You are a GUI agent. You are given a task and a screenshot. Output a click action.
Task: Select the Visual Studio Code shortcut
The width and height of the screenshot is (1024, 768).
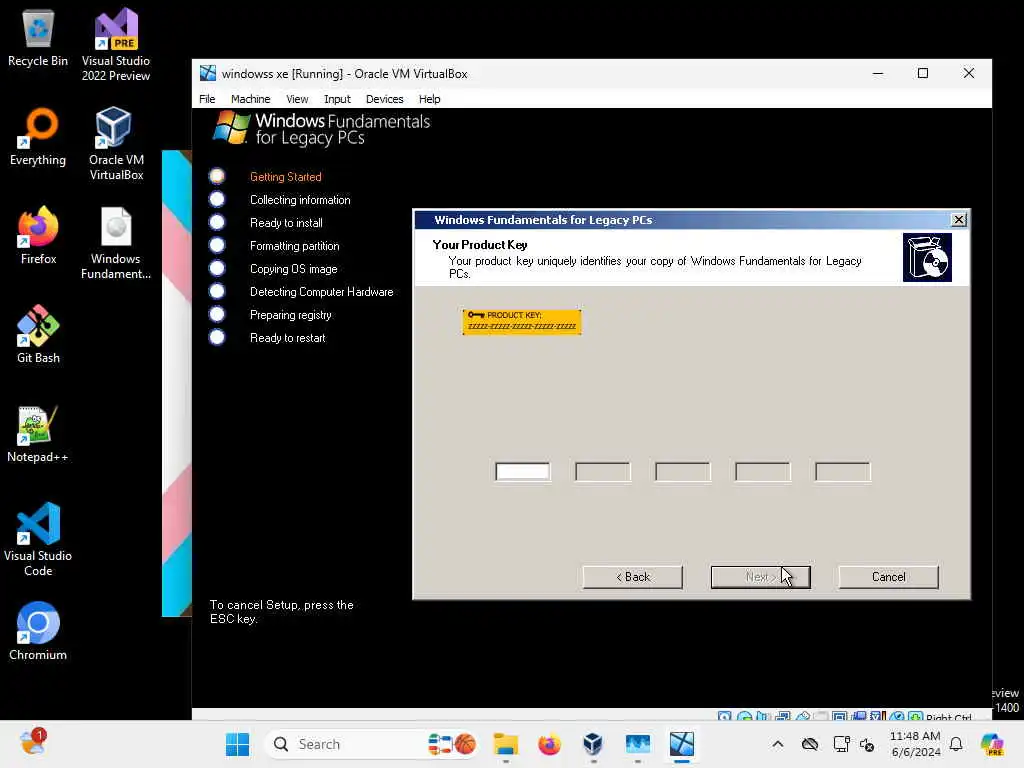coord(38,539)
